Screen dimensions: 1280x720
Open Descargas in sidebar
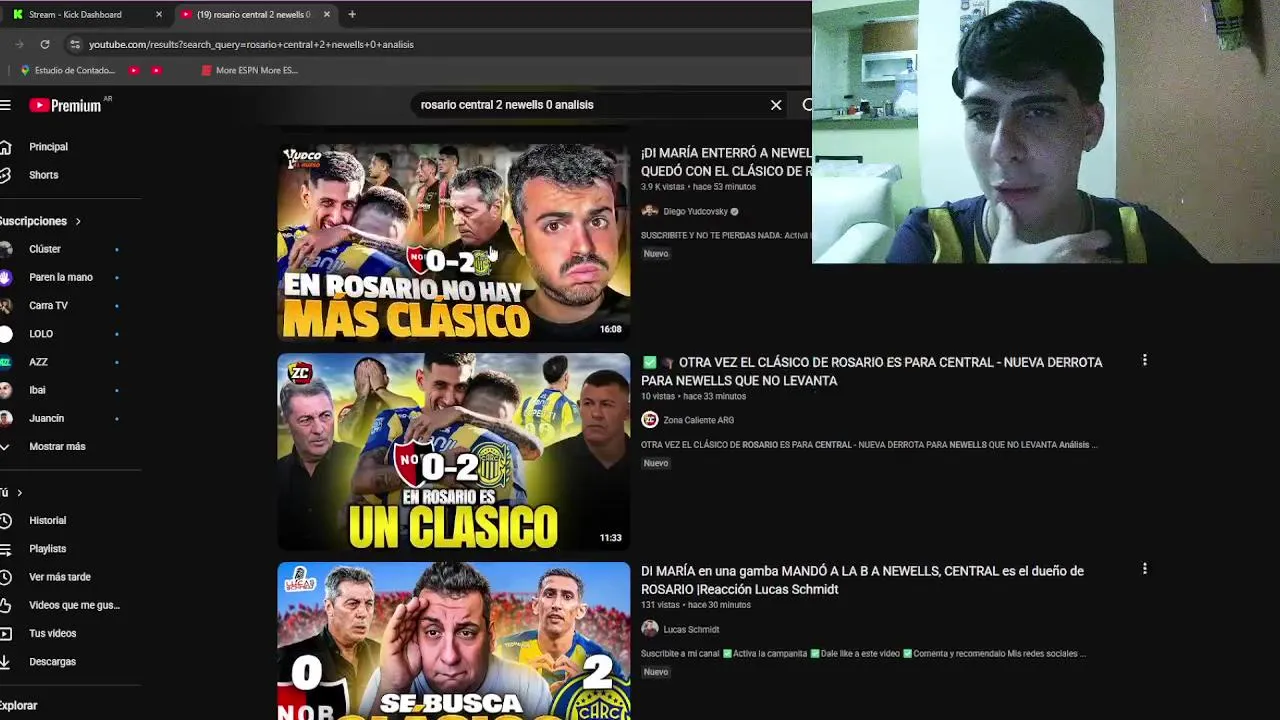click(52, 662)
